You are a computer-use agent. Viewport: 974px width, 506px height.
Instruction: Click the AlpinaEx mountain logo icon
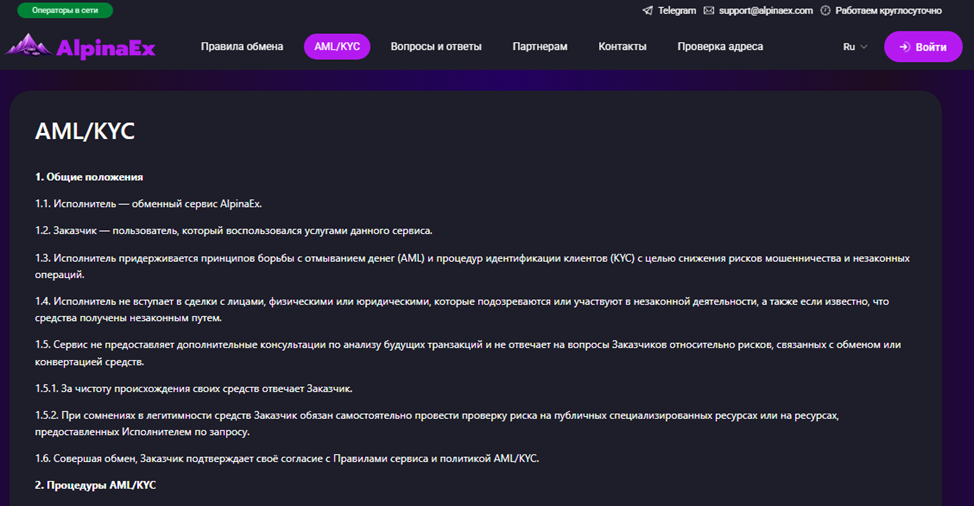click(27, 46)
